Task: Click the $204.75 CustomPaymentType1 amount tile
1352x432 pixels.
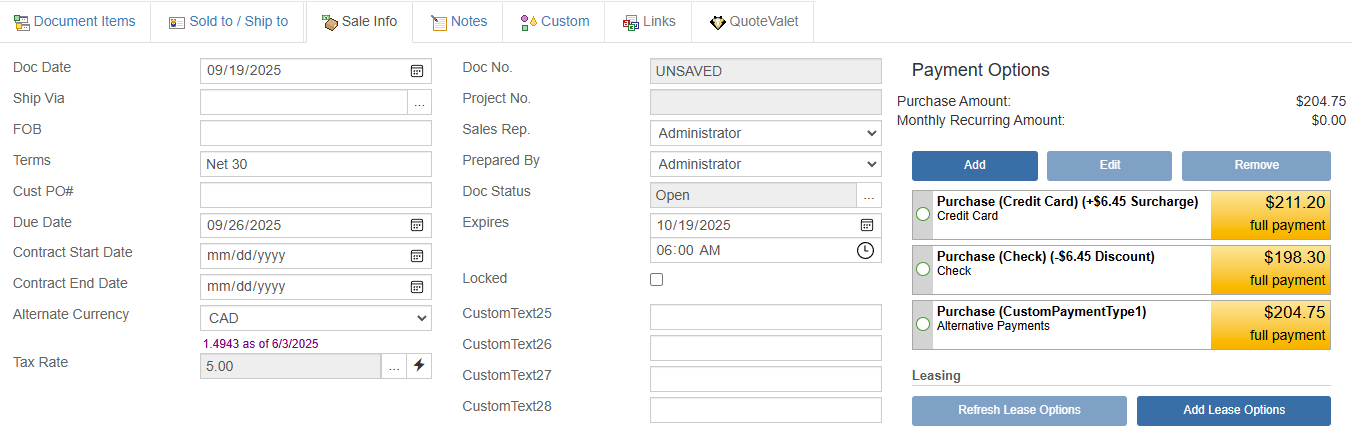Action: 1270,323
